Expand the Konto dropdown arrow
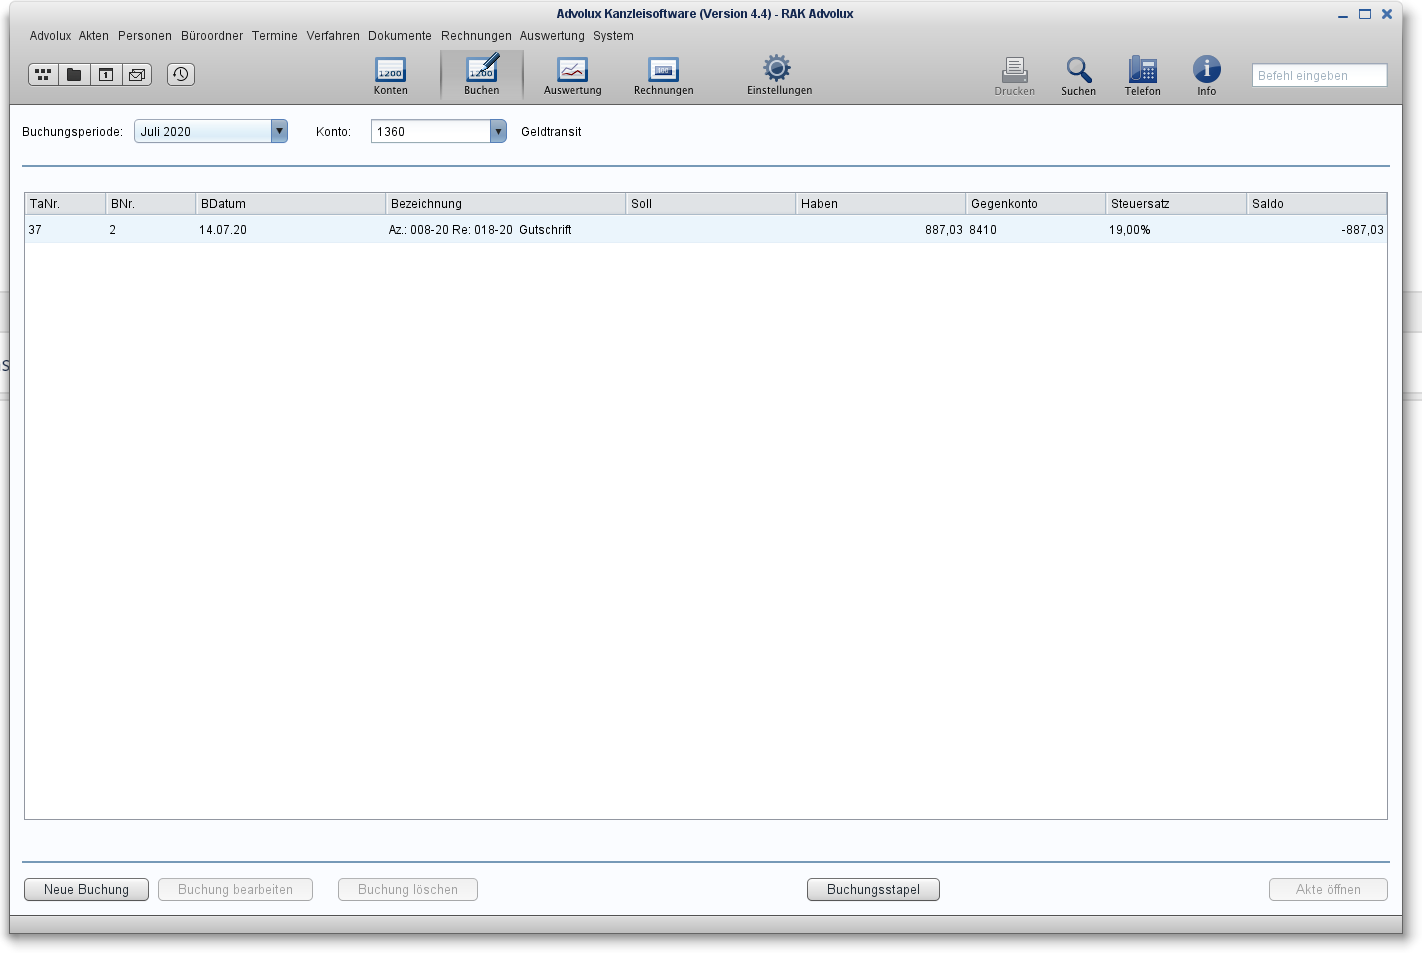Screen dimensions: 1422x953 (498, 131)
